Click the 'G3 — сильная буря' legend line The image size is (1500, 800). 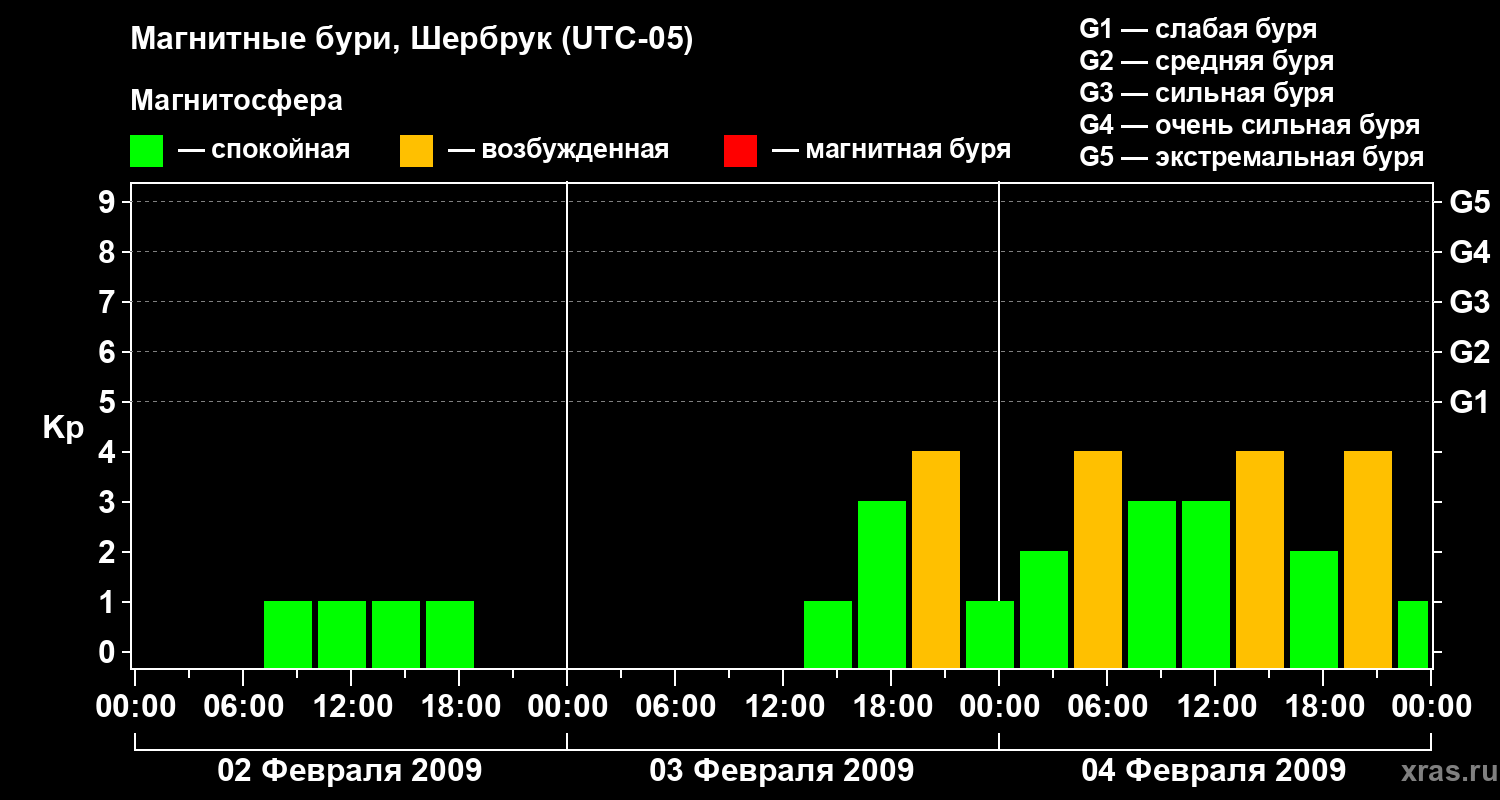coord(1207,93)
